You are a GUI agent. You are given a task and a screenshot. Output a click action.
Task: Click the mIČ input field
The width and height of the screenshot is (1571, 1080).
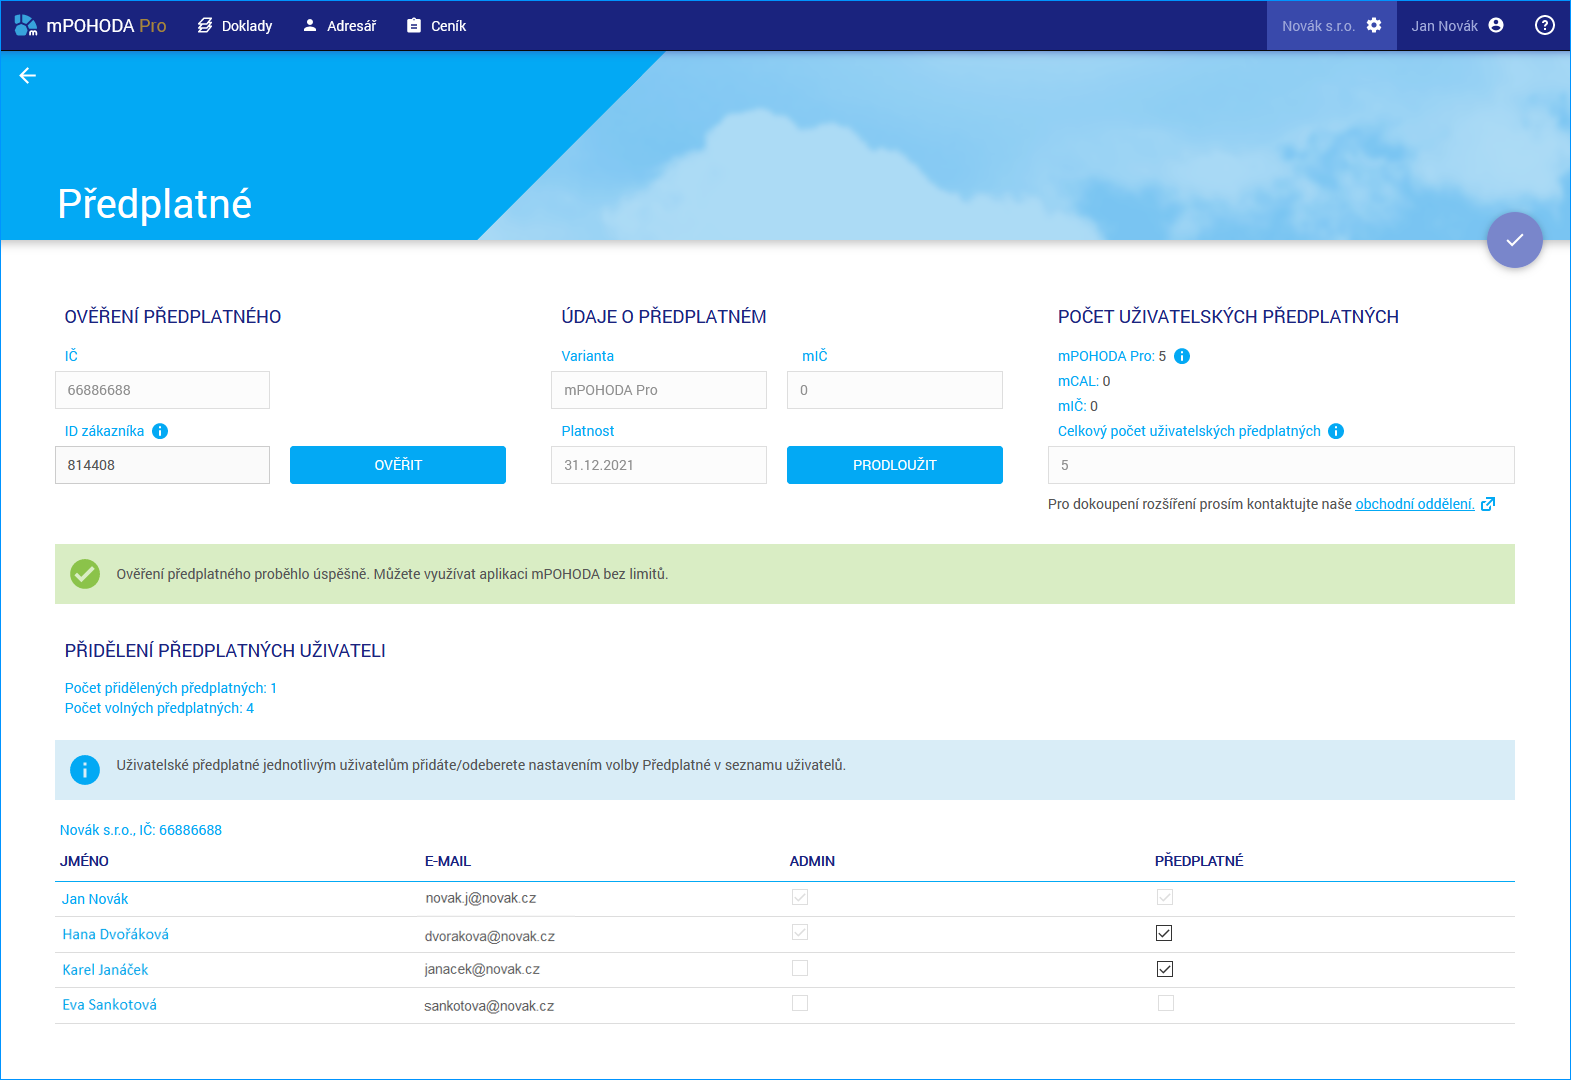coord(895,390)
